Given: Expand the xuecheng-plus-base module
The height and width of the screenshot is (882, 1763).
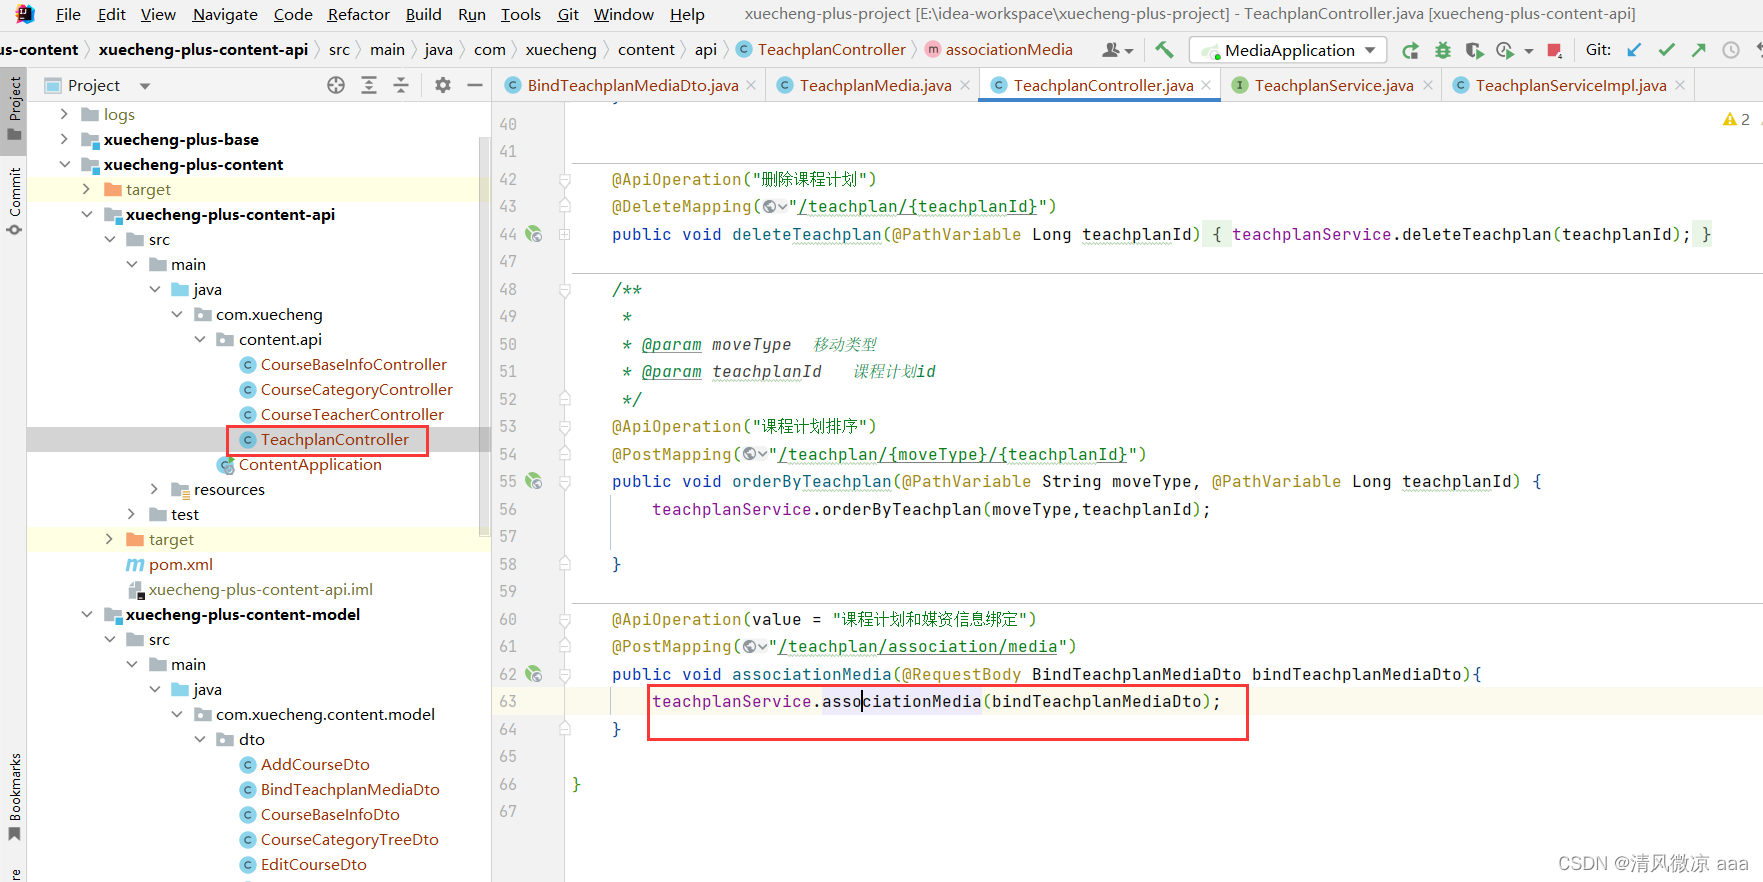Looking at the screenshot, I should [64, 139].
